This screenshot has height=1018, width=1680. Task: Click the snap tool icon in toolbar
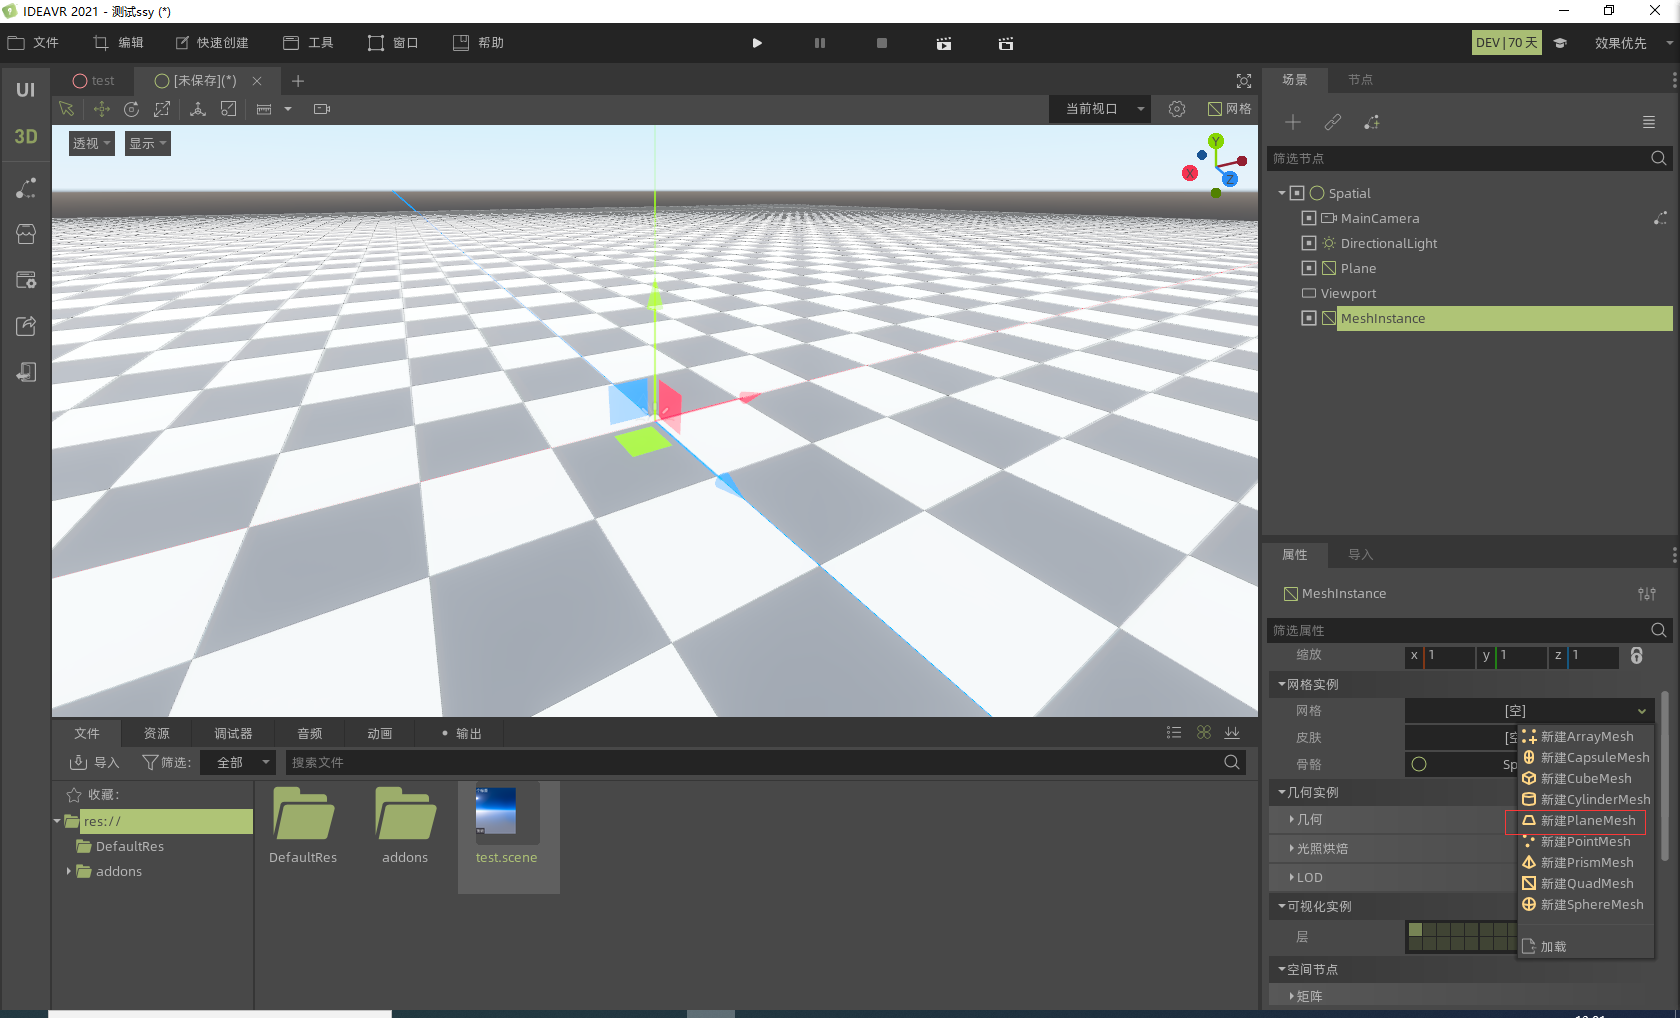[x=229, y=109]
